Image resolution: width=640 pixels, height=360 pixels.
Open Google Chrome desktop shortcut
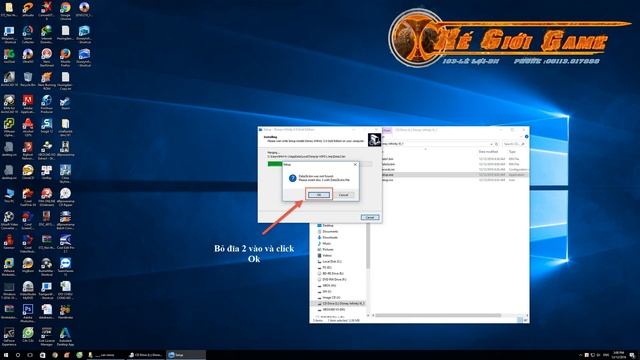(65, 10)
